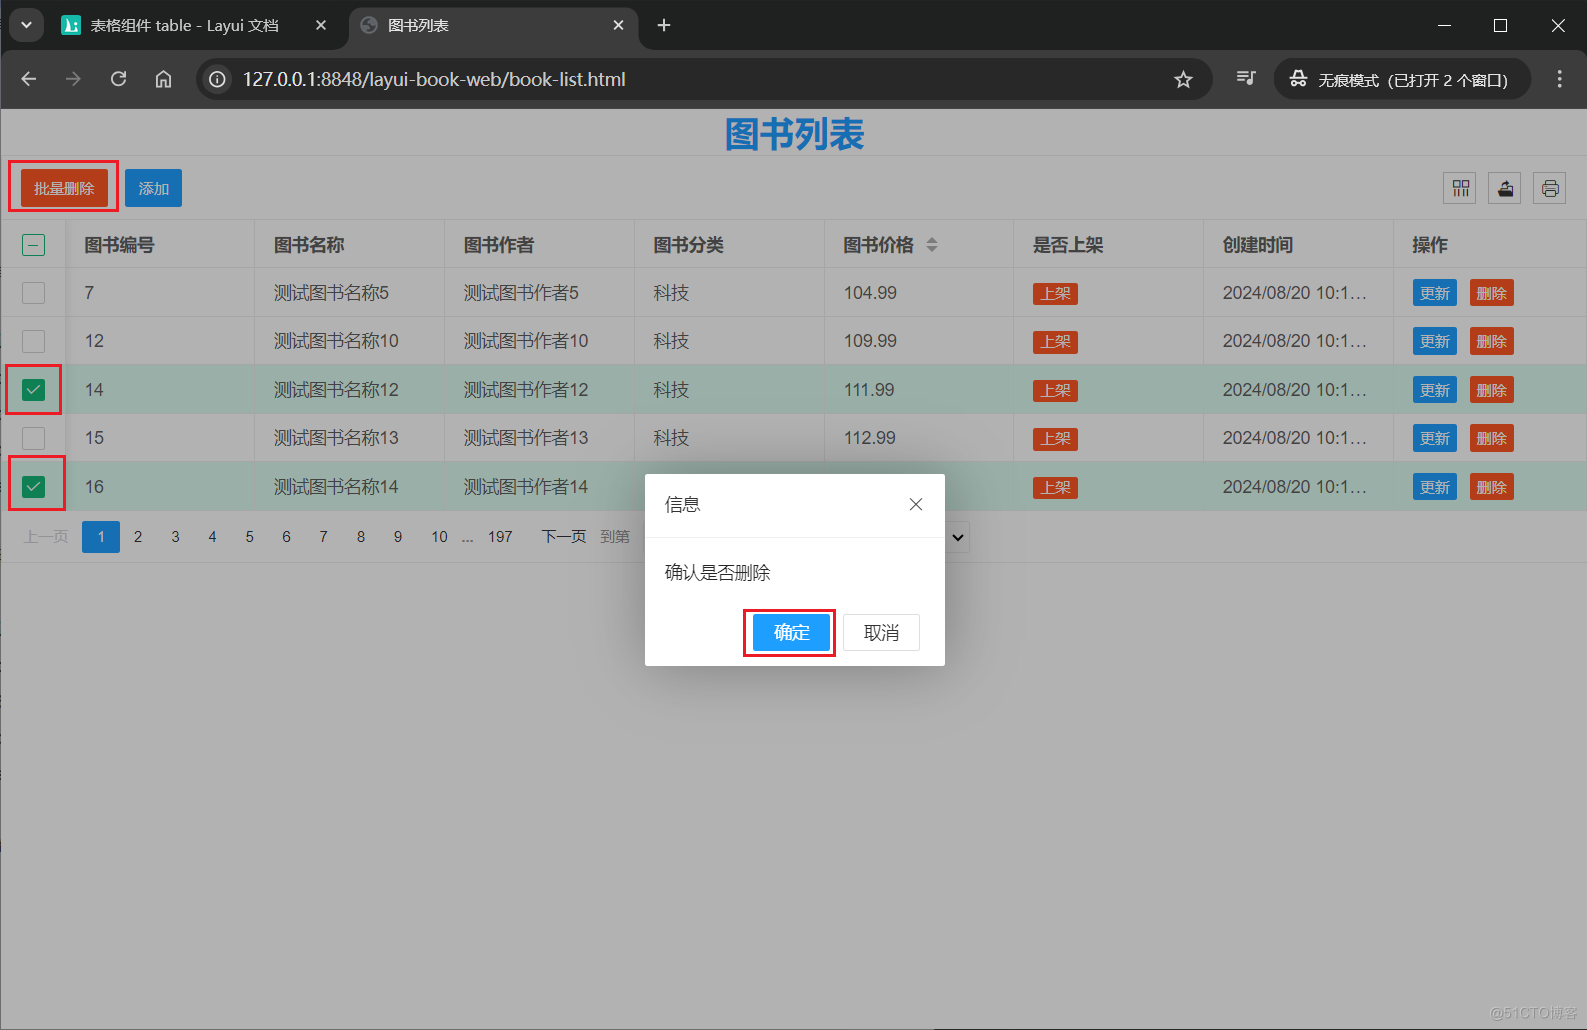Jump to last page 197
The width and height of the screenshot is (1587, 1030).
coord(500,537)
